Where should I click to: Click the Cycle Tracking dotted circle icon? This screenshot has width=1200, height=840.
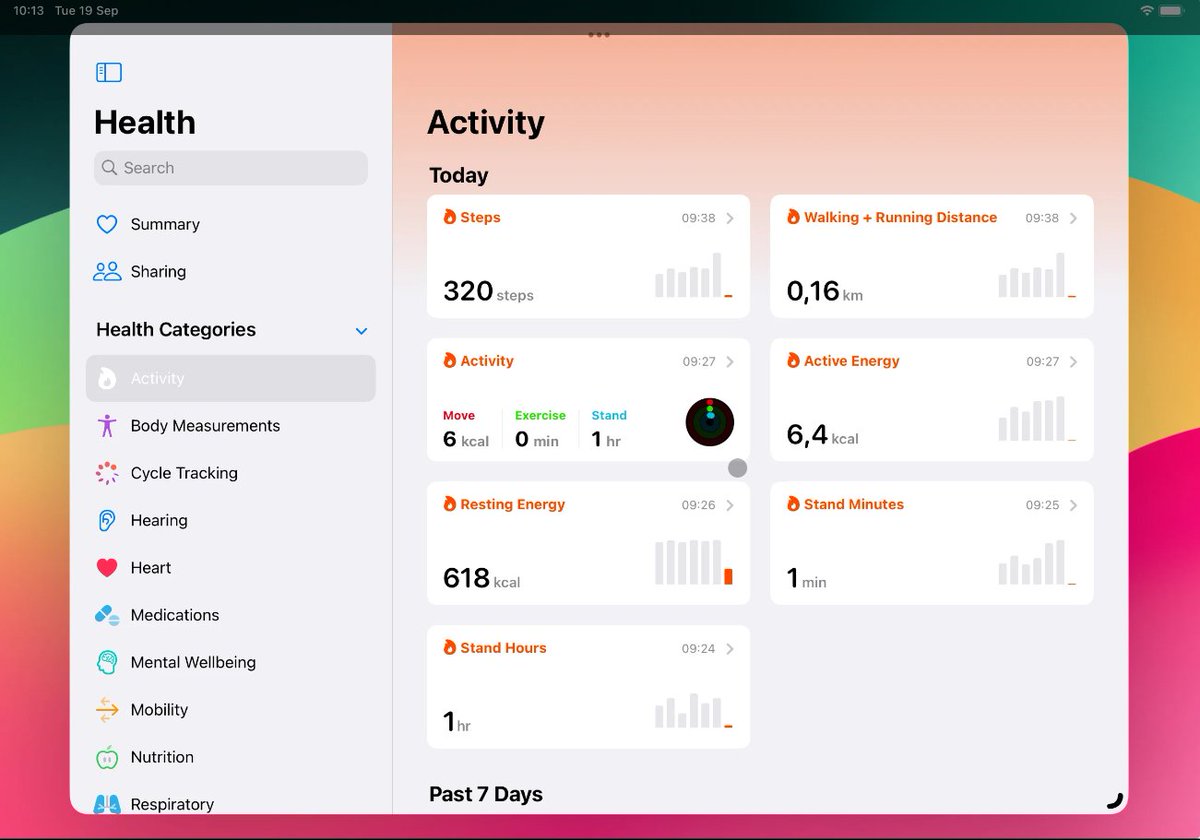click(x=107, y=473)
